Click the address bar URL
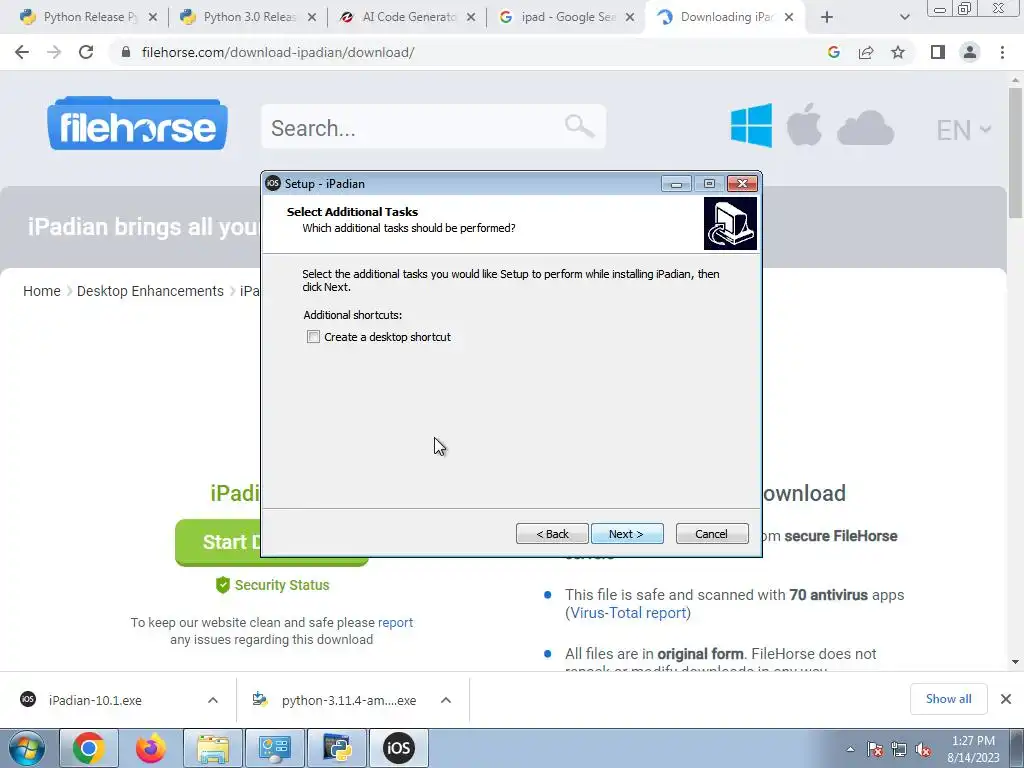The height and width of the screenshot is (768, 1024). point(278,52)
